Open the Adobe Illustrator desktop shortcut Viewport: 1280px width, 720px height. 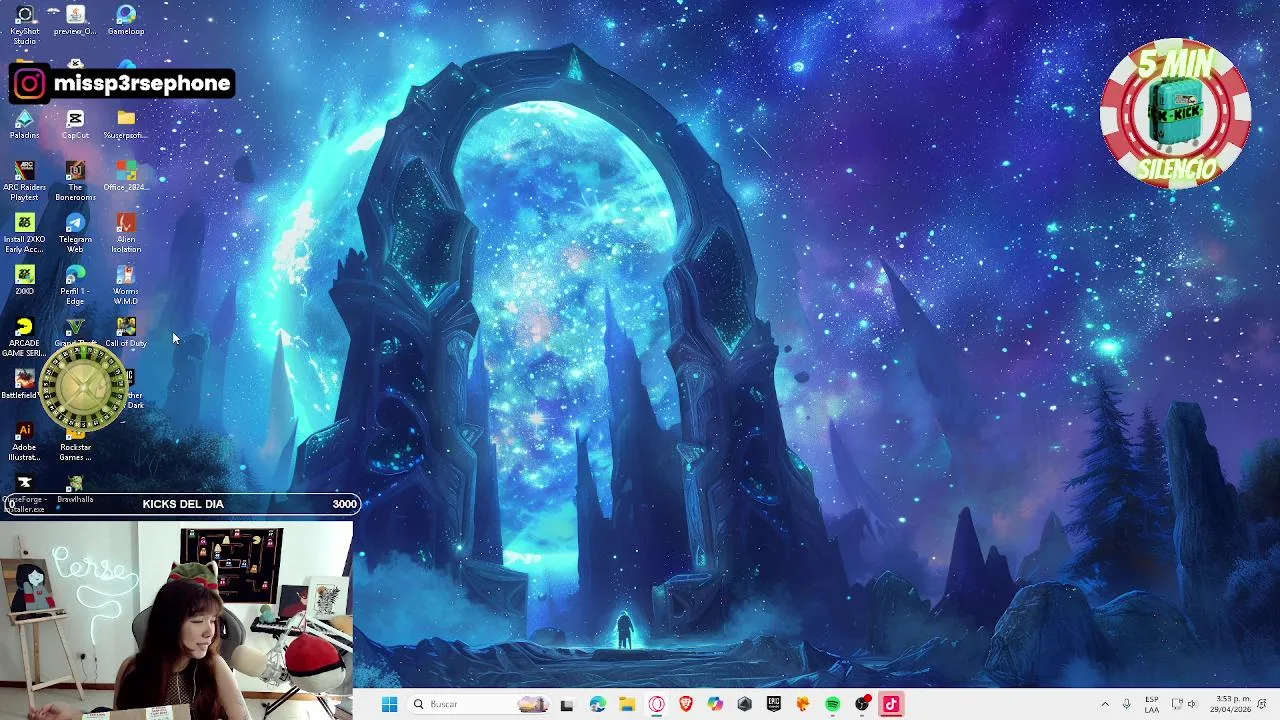point(24,441)
